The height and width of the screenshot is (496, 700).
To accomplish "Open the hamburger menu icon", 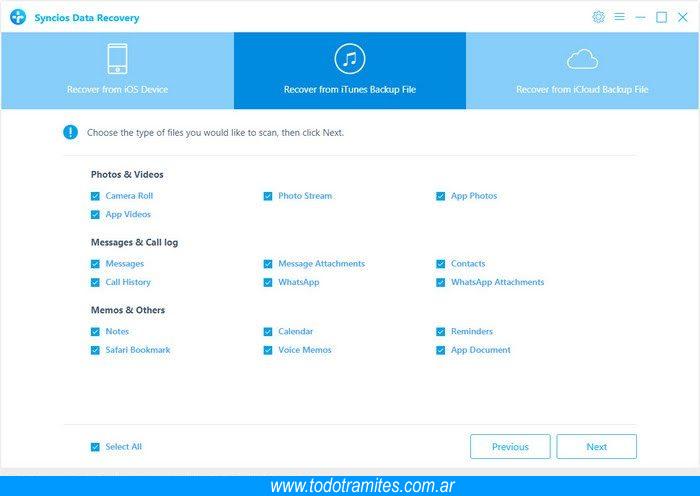I will 619,17.
